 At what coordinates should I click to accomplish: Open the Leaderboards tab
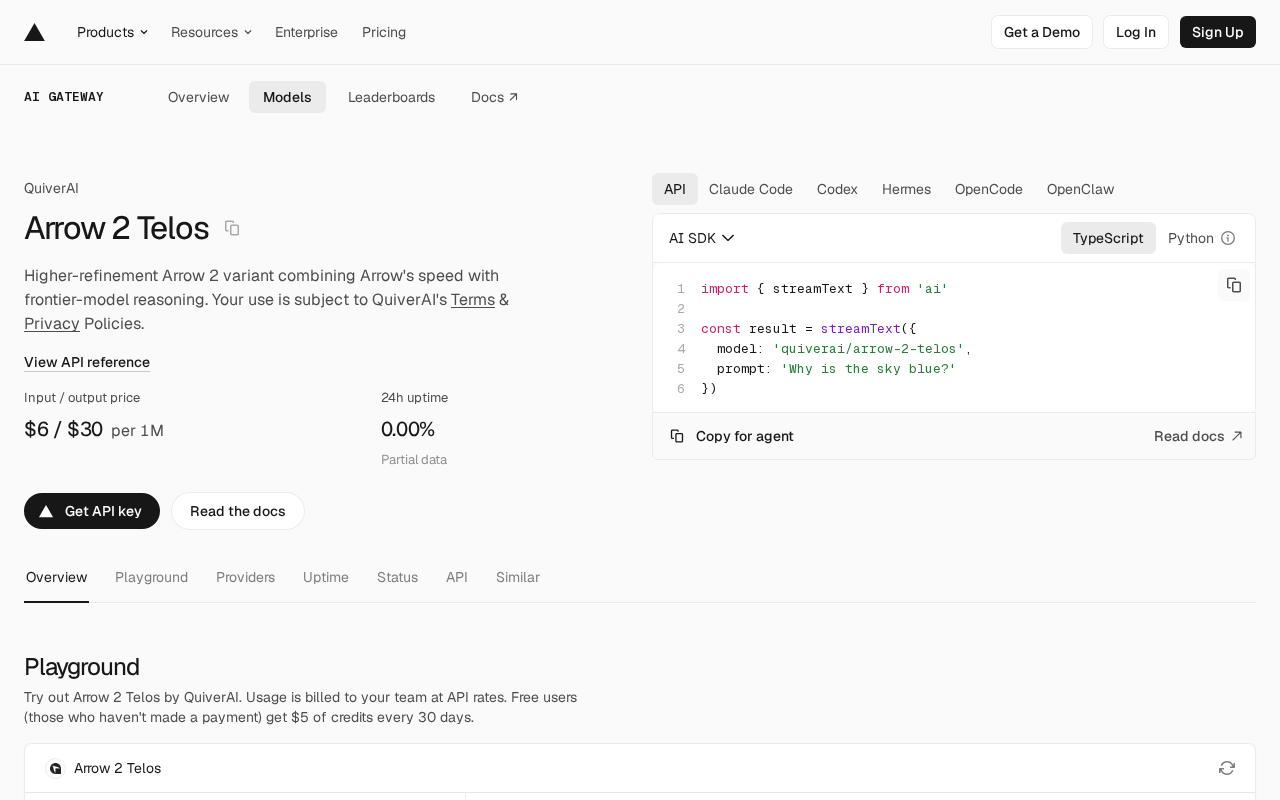(391, 97)
